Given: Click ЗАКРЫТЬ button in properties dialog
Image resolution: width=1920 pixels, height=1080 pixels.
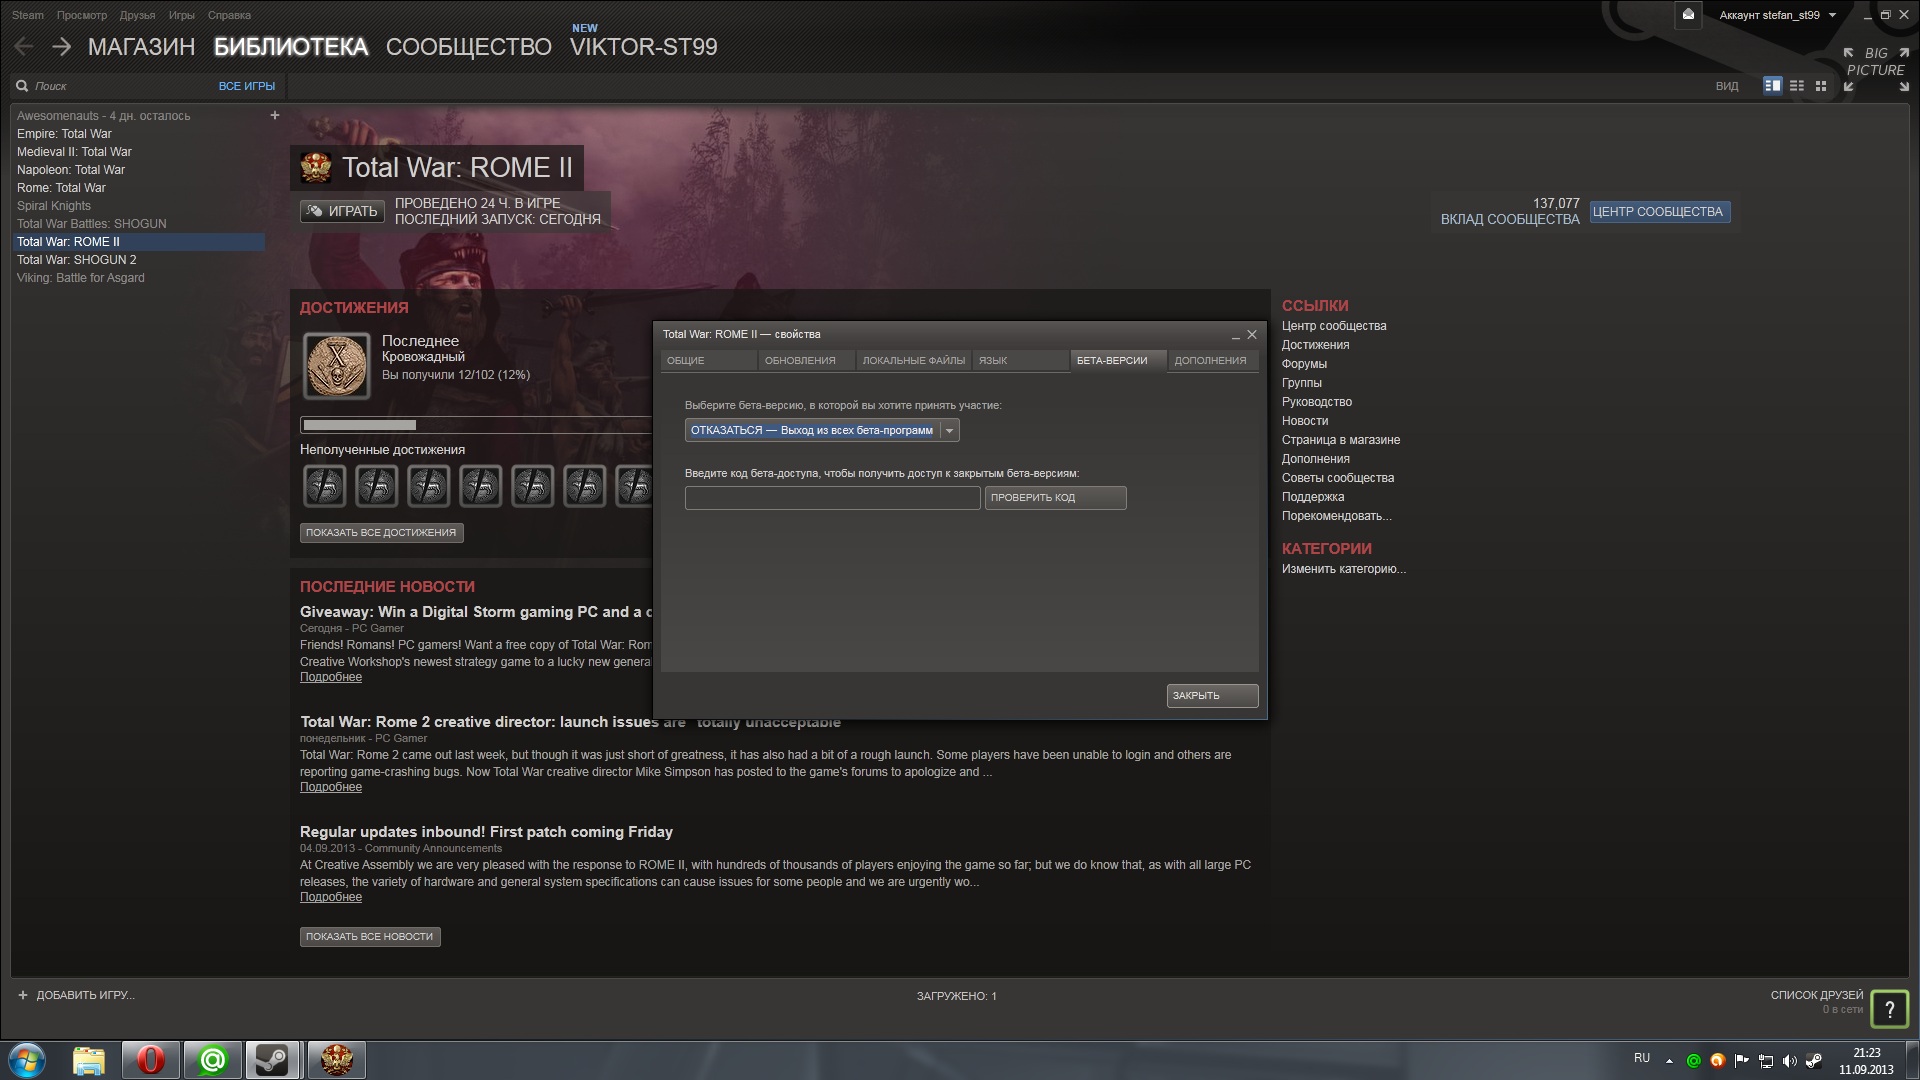Looking at the screenshot, I should click(x=1211, y=695).
